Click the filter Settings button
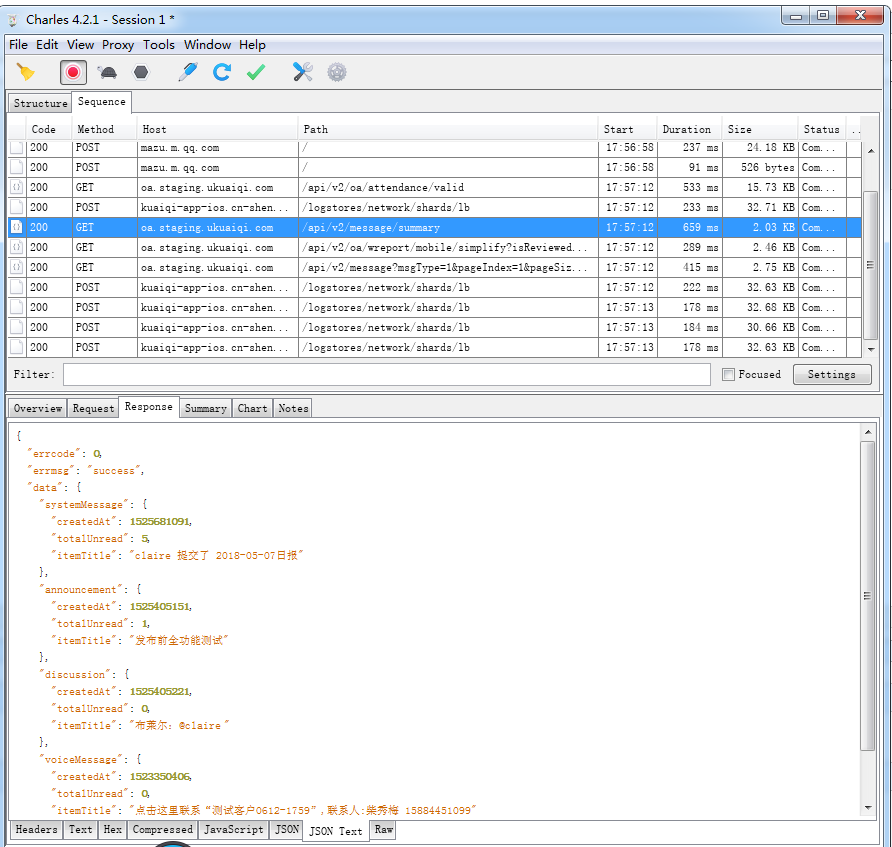The image size is (892, 847). [832, 374]
